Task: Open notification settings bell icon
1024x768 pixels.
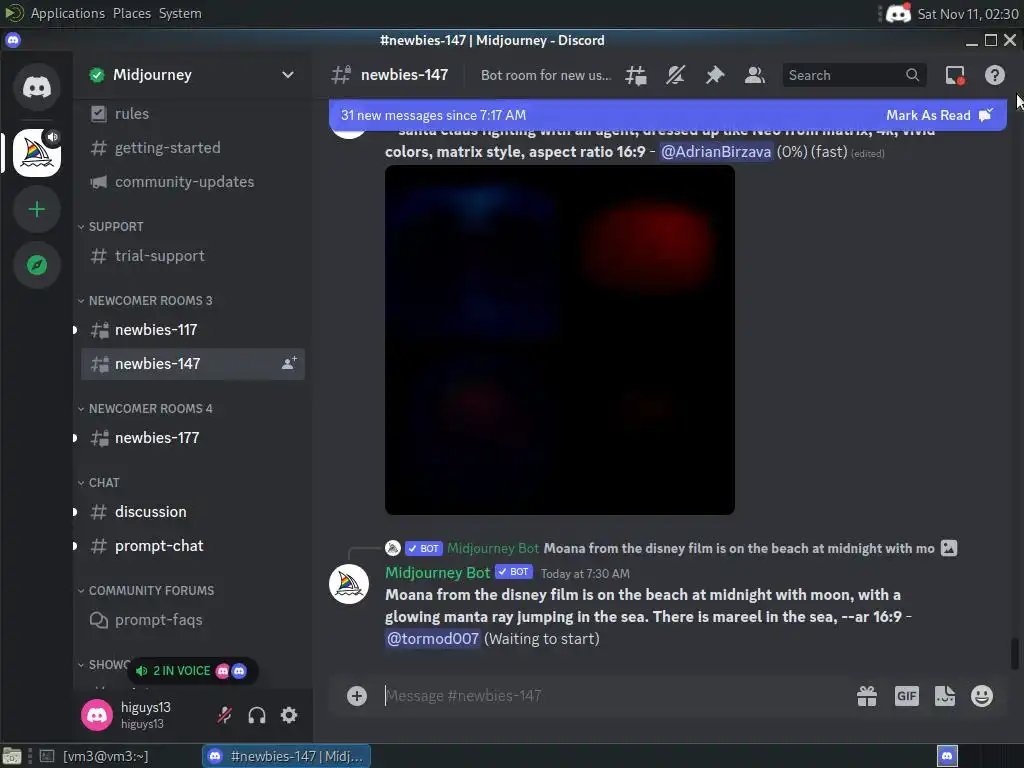Action: [x=675, y=75]
